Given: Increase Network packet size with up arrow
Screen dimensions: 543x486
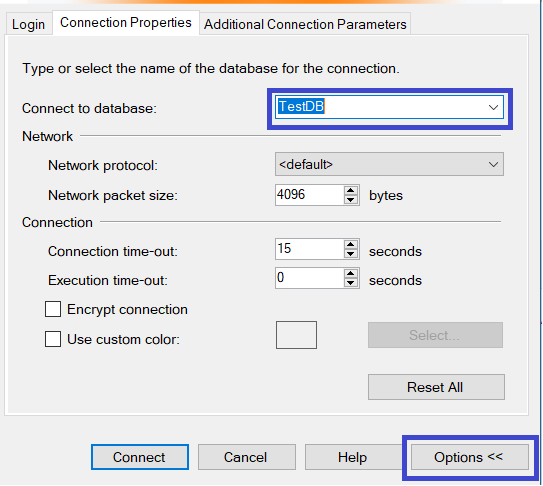Looking at the screenshot, I should (x=351, y=191).
